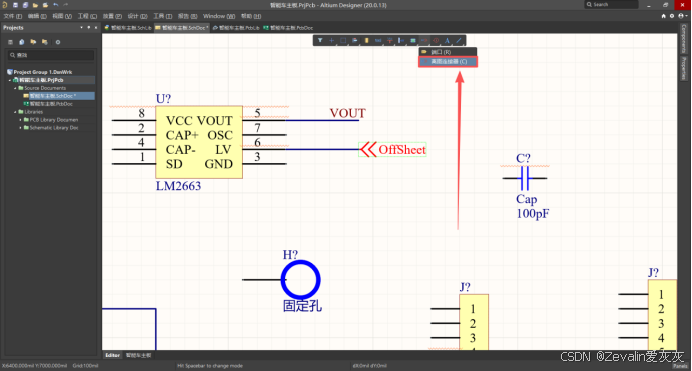
Task: Click the Panels button in status bar
Action: 680,366
